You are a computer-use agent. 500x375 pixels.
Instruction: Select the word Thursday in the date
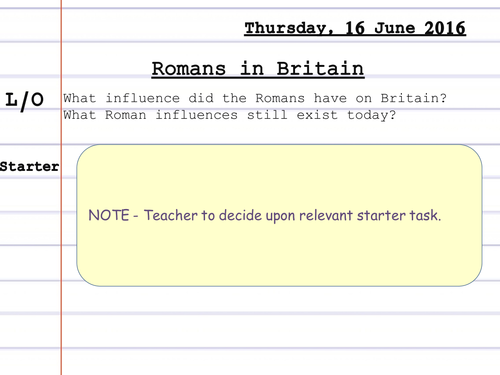coord(286,28)
